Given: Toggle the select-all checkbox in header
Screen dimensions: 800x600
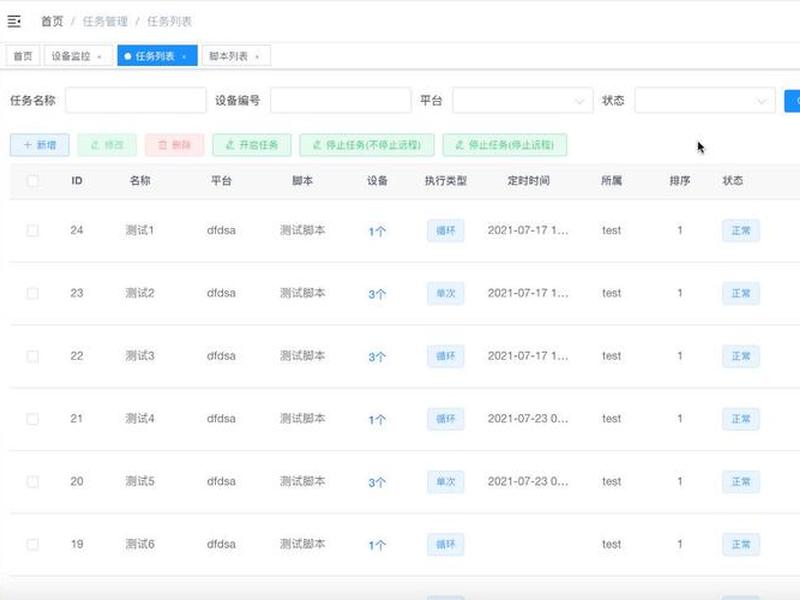Looking at the screenshot, I should pyautogui.click(x=33, y=181).
